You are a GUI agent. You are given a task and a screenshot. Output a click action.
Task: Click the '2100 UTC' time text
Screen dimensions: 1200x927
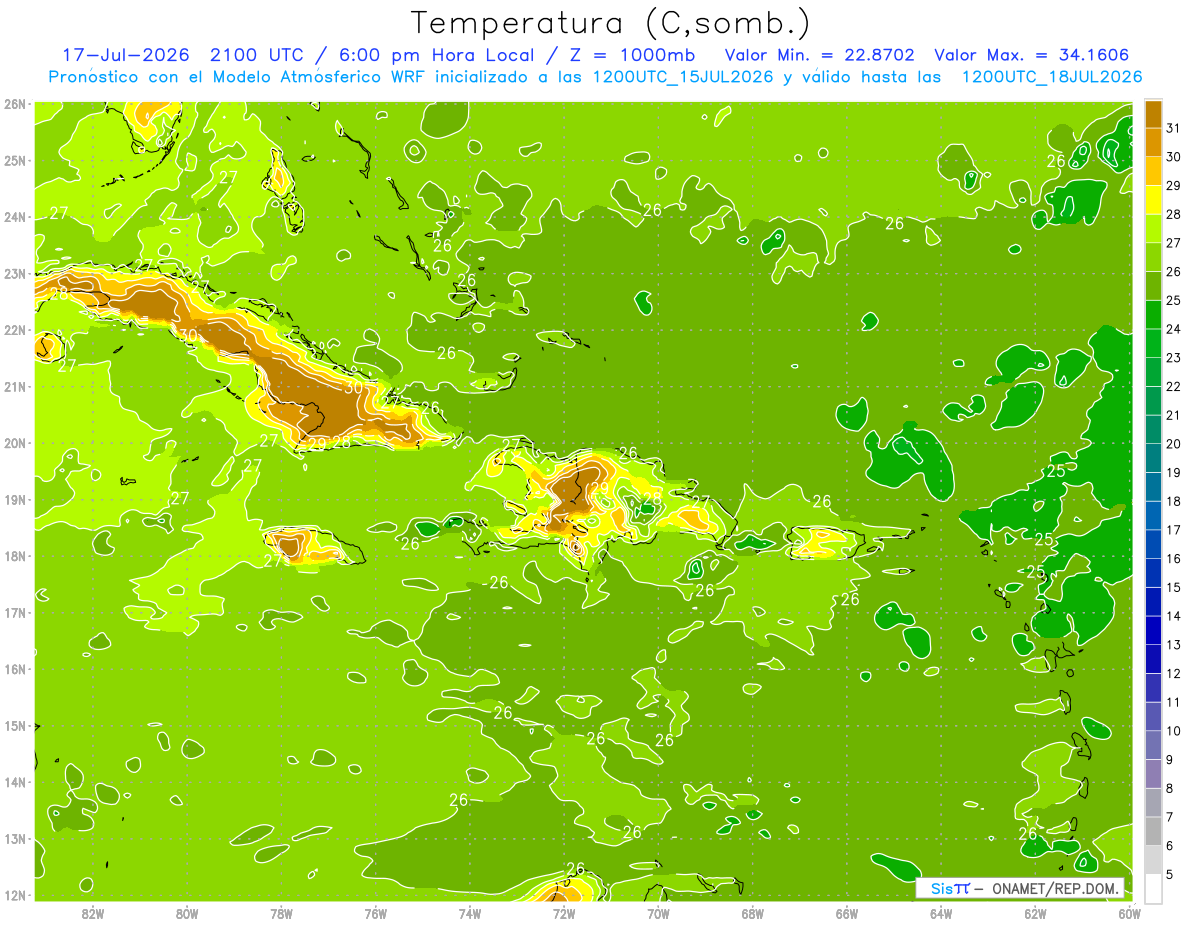(x=257, y=55)
